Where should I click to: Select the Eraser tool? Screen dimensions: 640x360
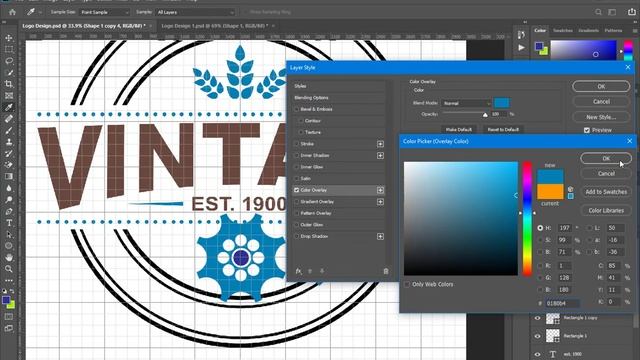pyautogui.click(x=9, y=165)
